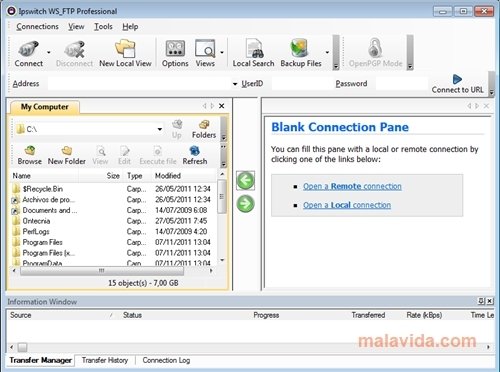500x372 pixels.
Task: Click the Progress column header
Action: 266,315
